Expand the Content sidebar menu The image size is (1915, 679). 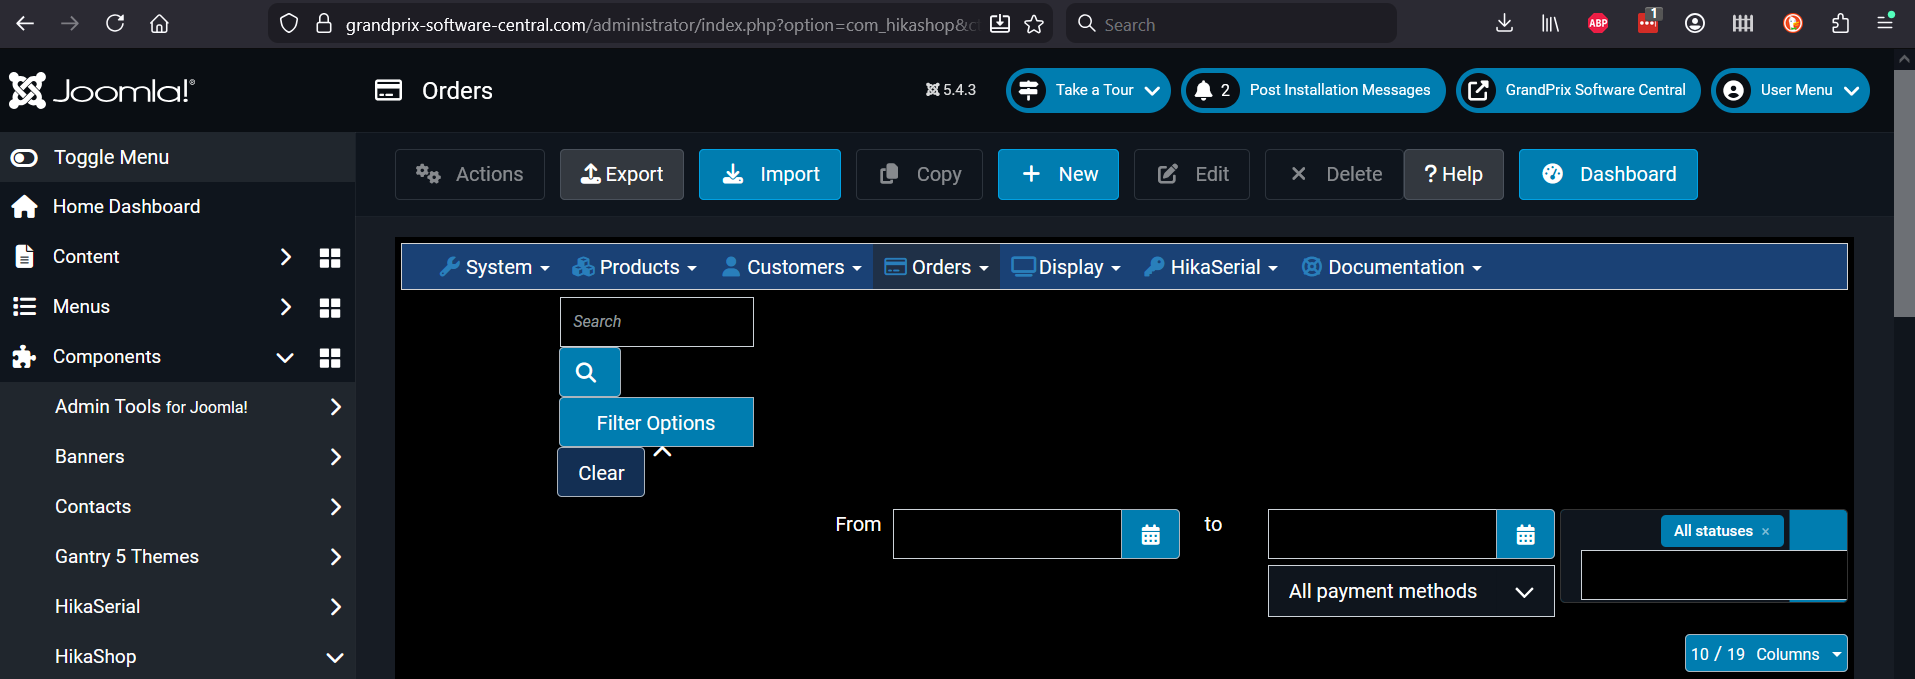[285, 257]
